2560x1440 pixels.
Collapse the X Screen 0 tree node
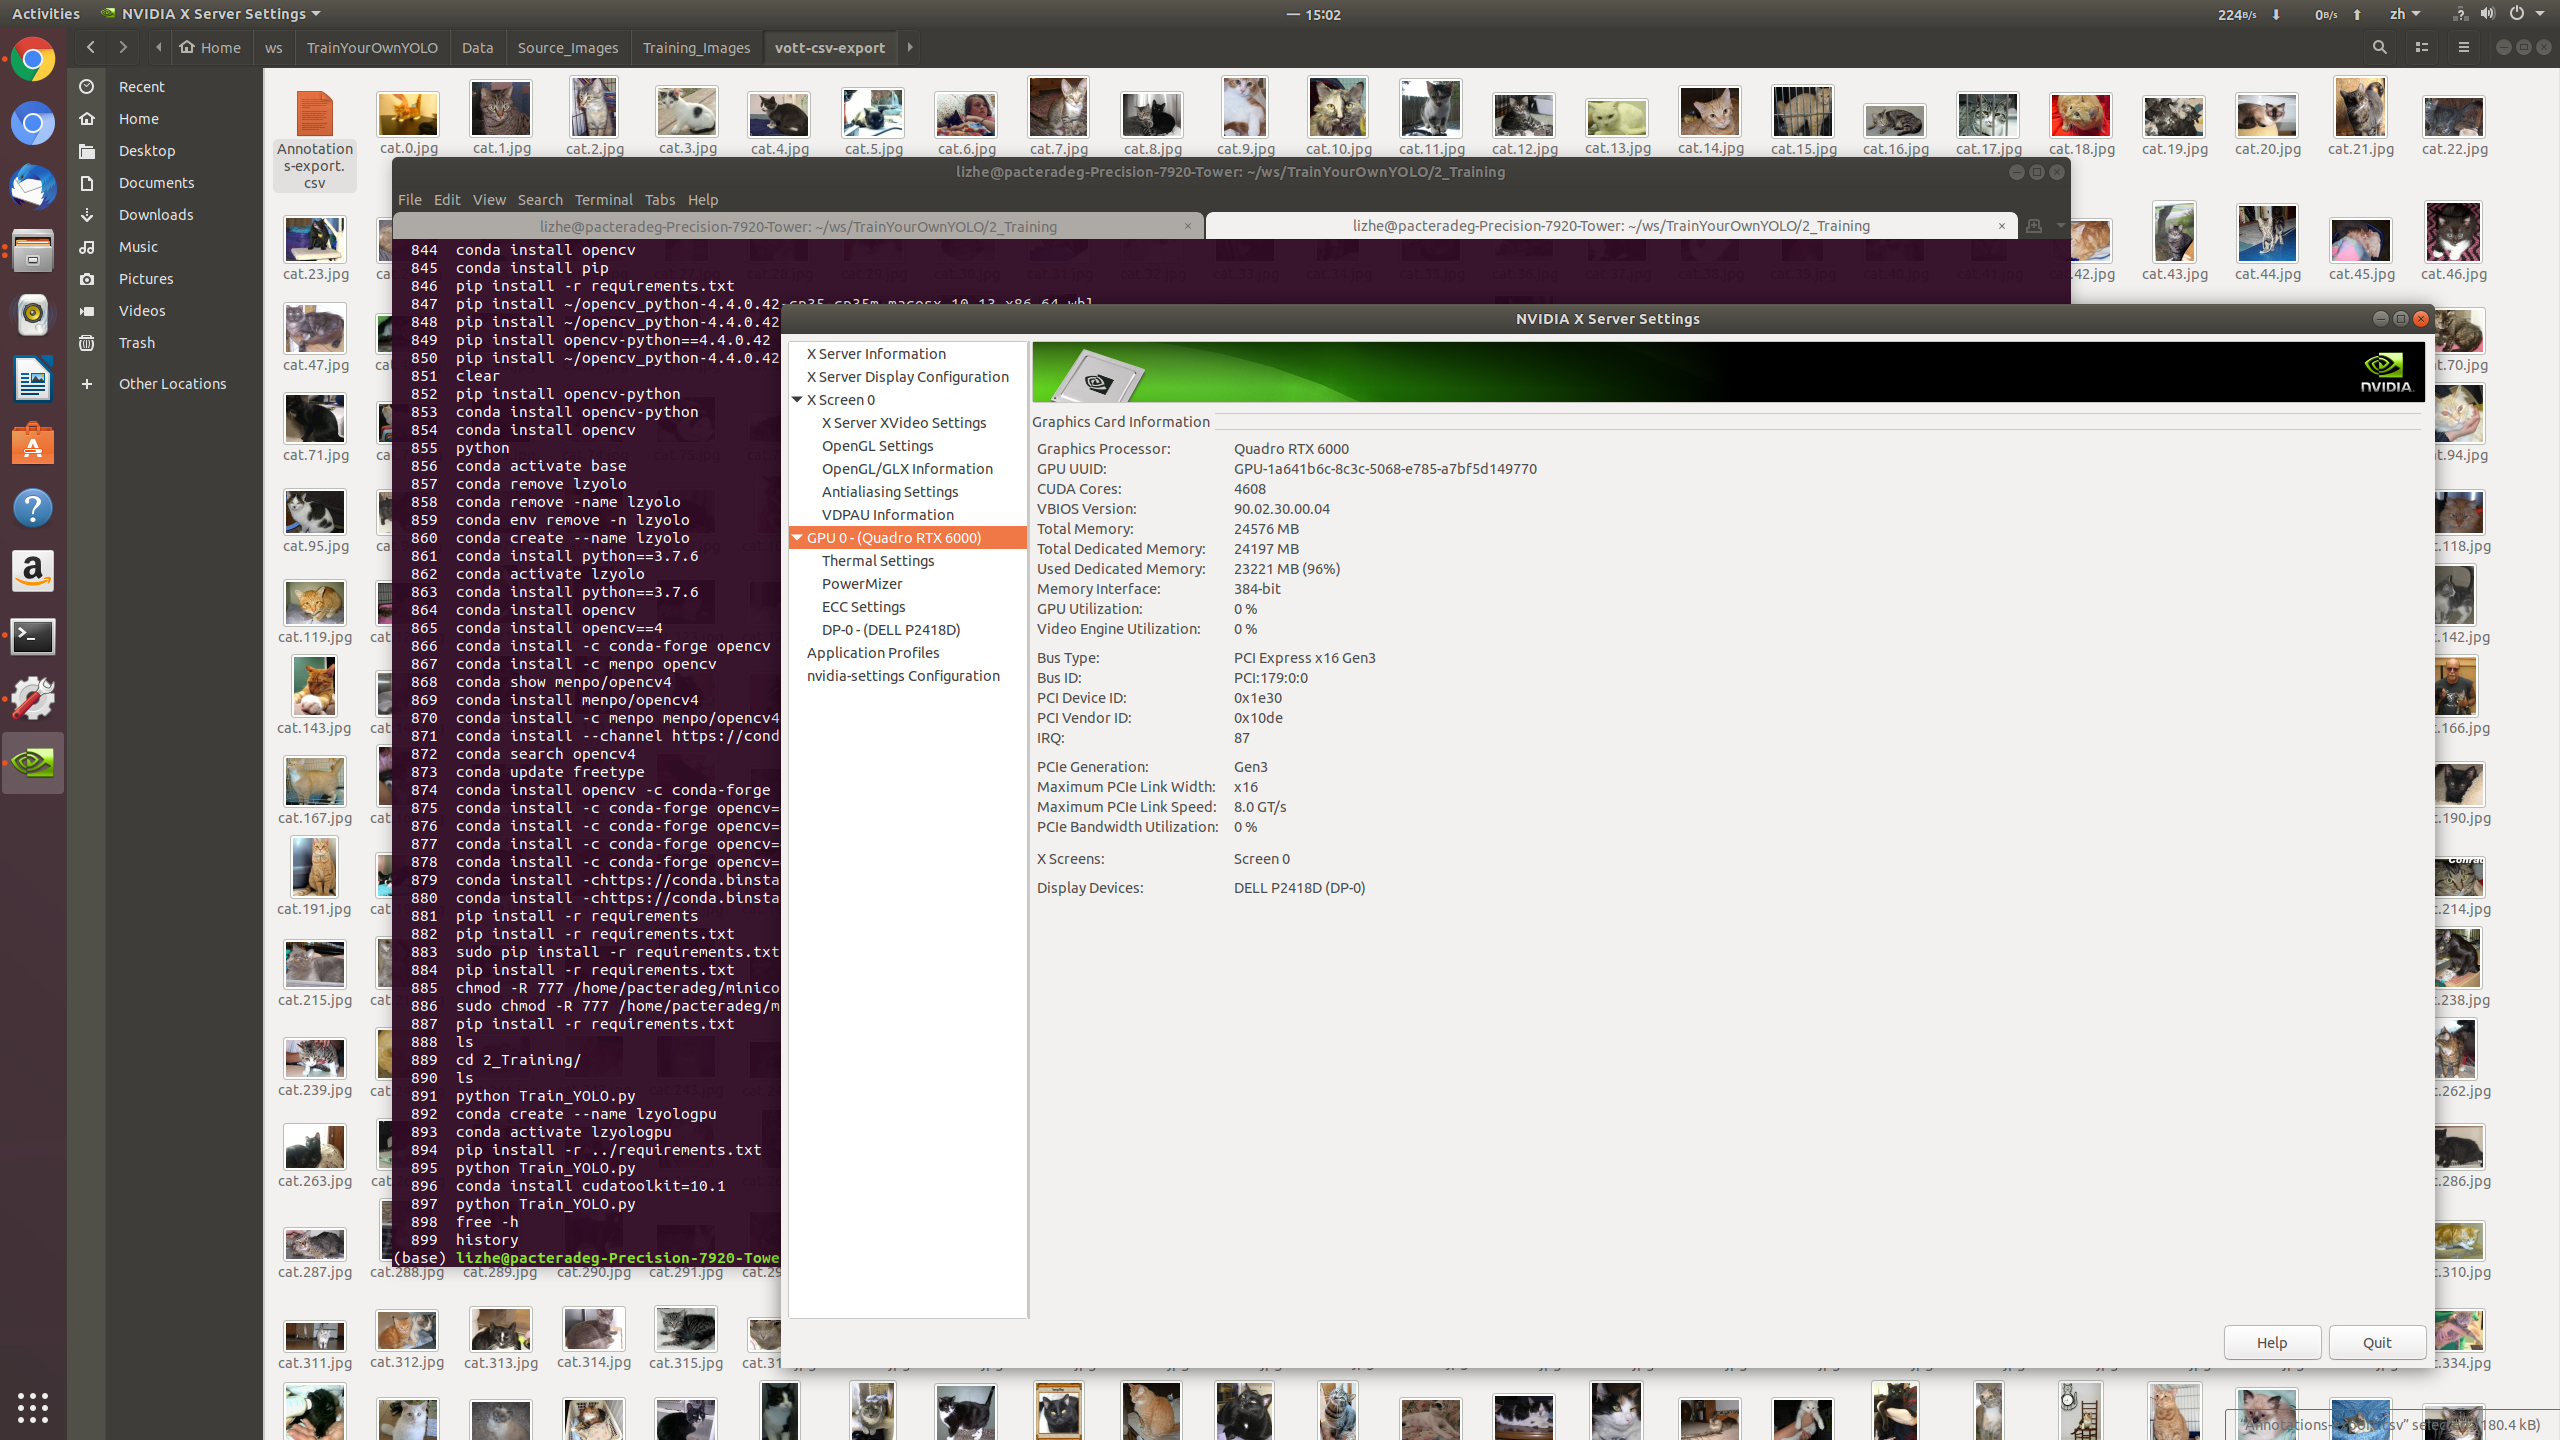coord(797,400)
